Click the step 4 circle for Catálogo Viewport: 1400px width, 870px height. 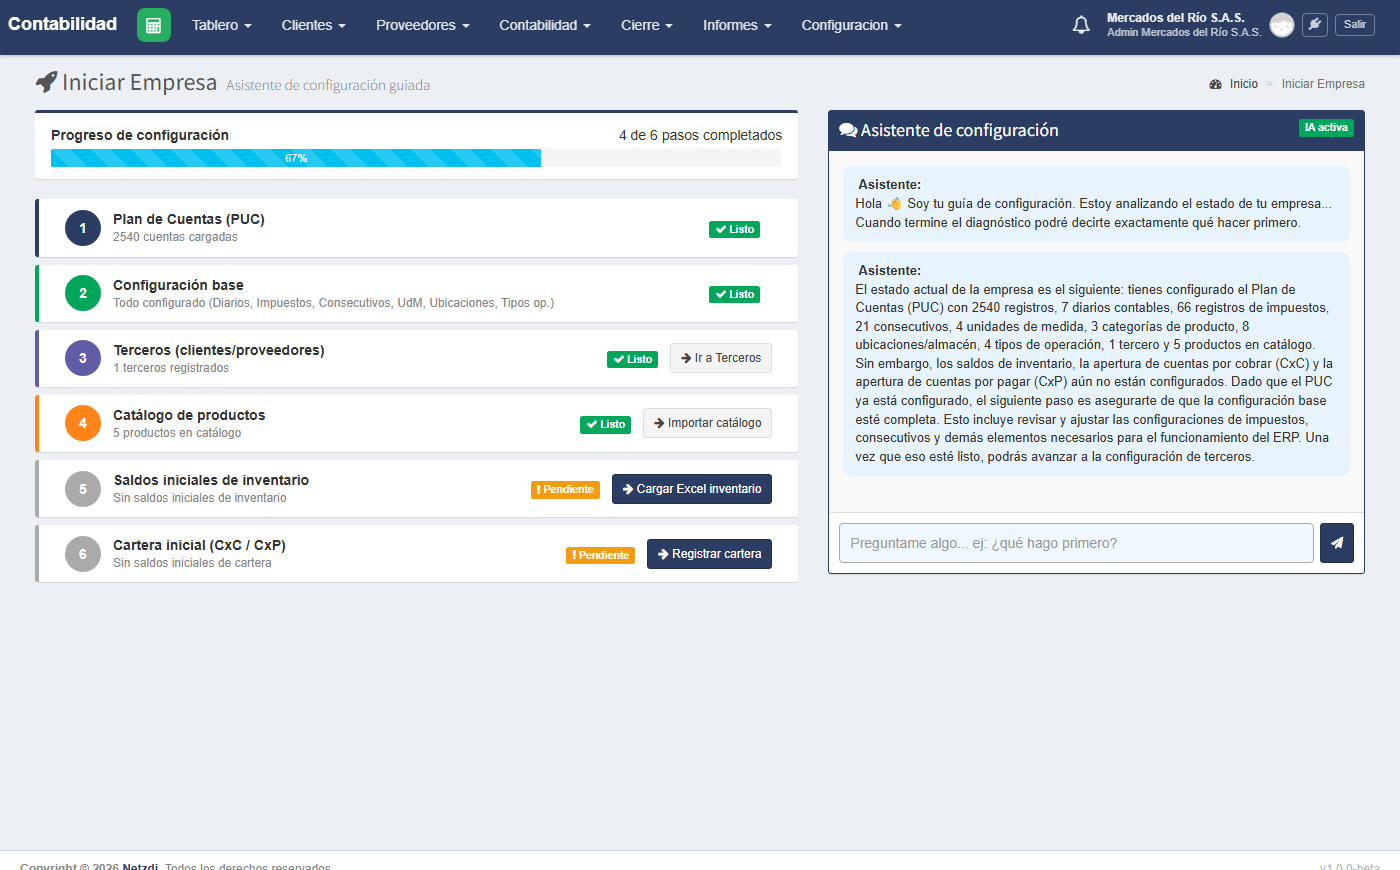pos(83,423)
